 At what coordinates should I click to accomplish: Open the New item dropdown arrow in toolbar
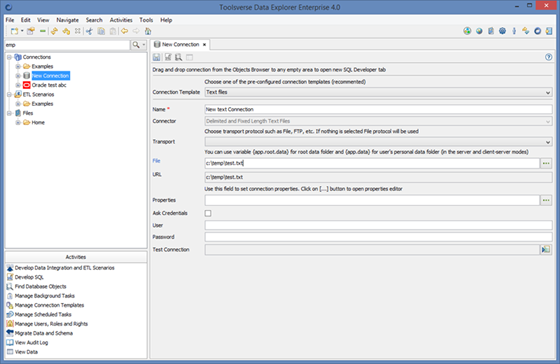click(22, 31)
